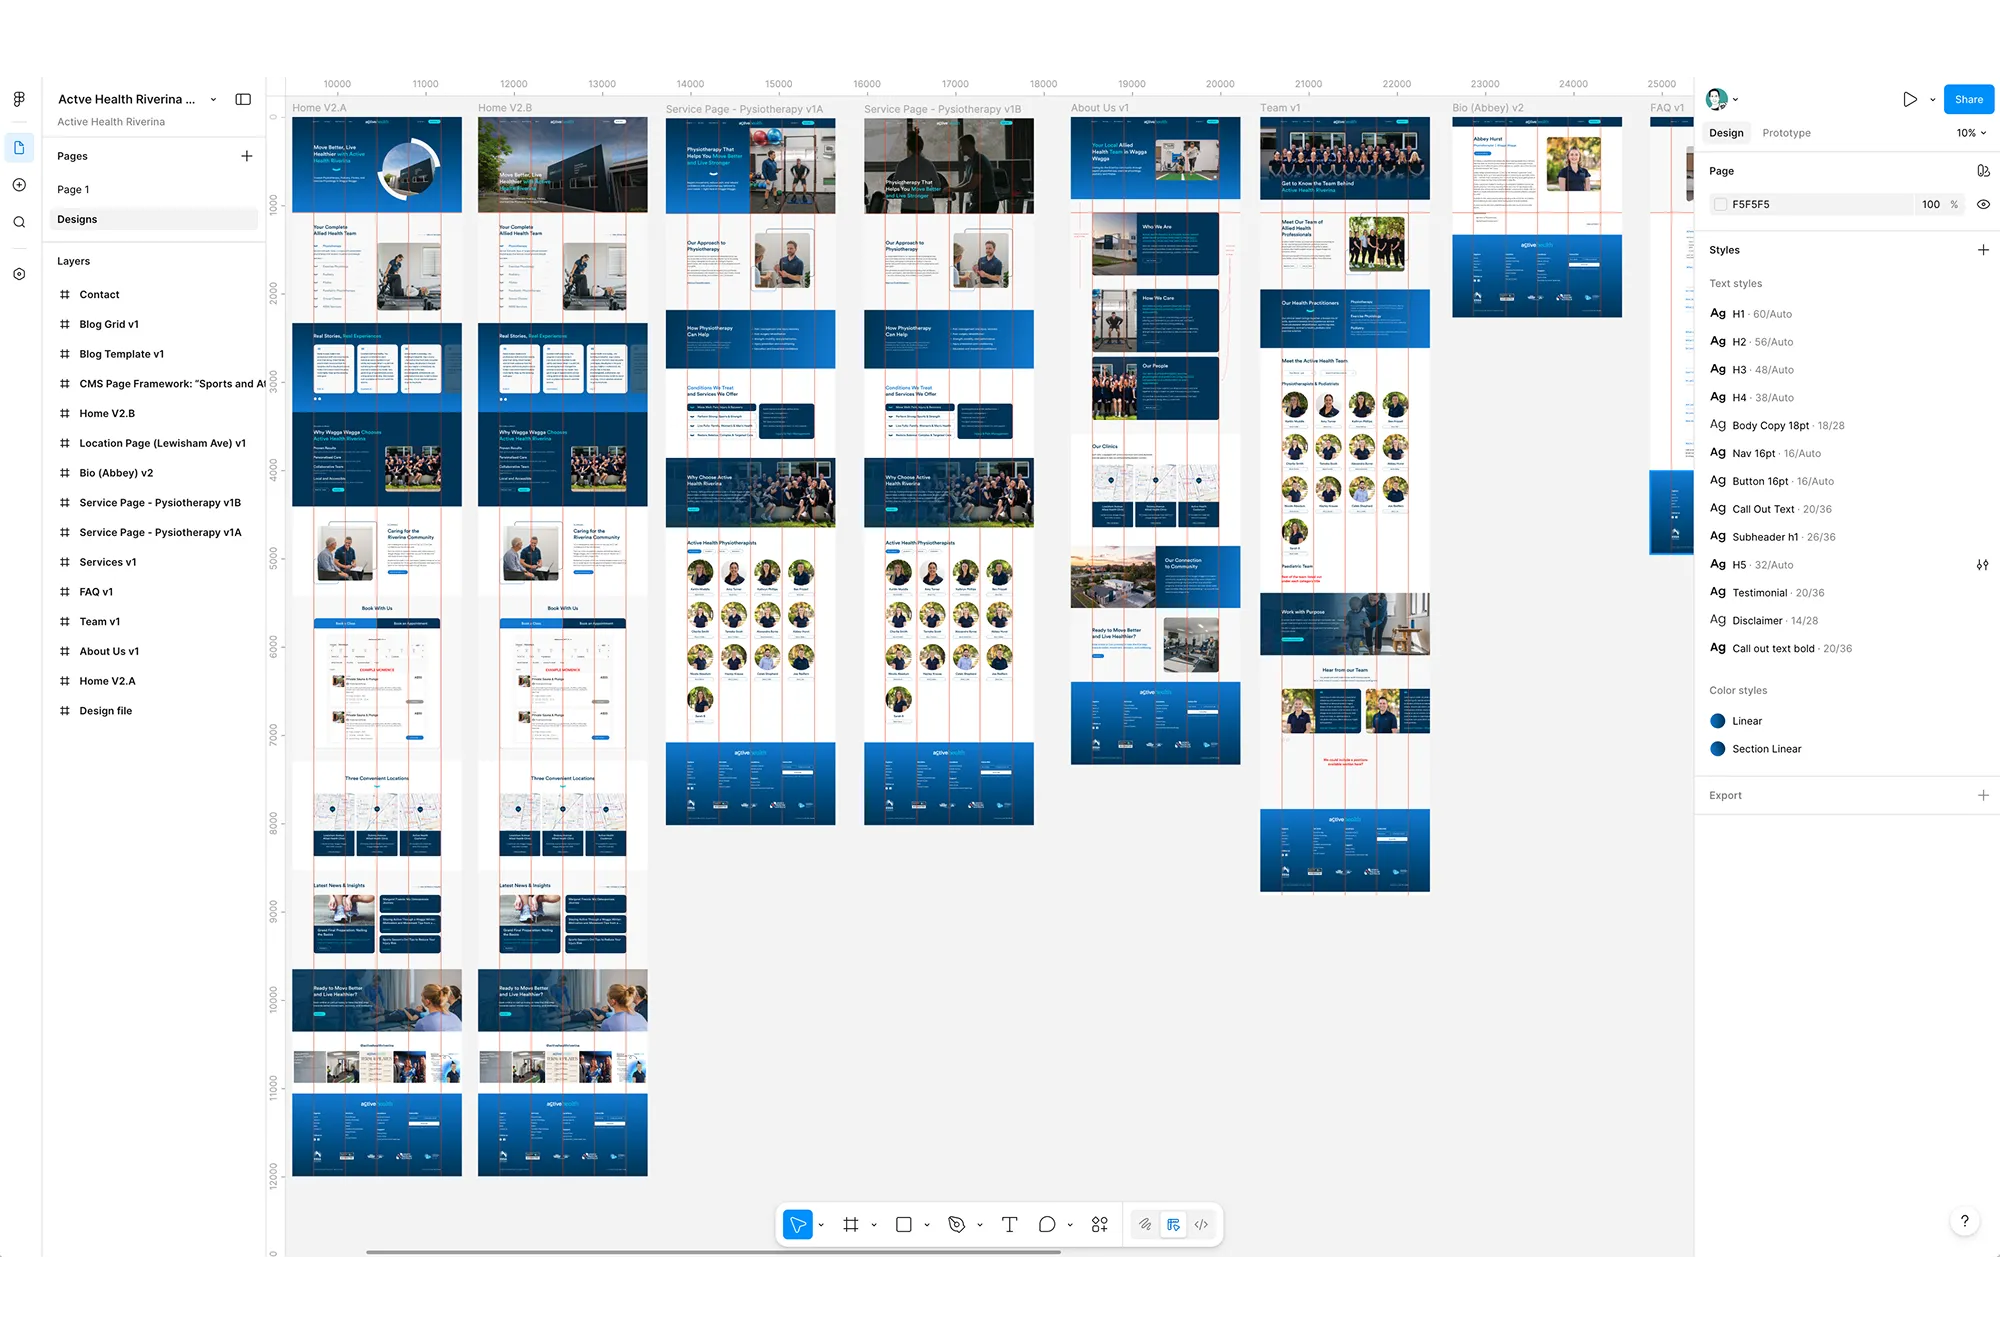Toggle the left sidebar panel icon
The width and height of the screenshot is (2000, 1333).
tap(243, 99)
